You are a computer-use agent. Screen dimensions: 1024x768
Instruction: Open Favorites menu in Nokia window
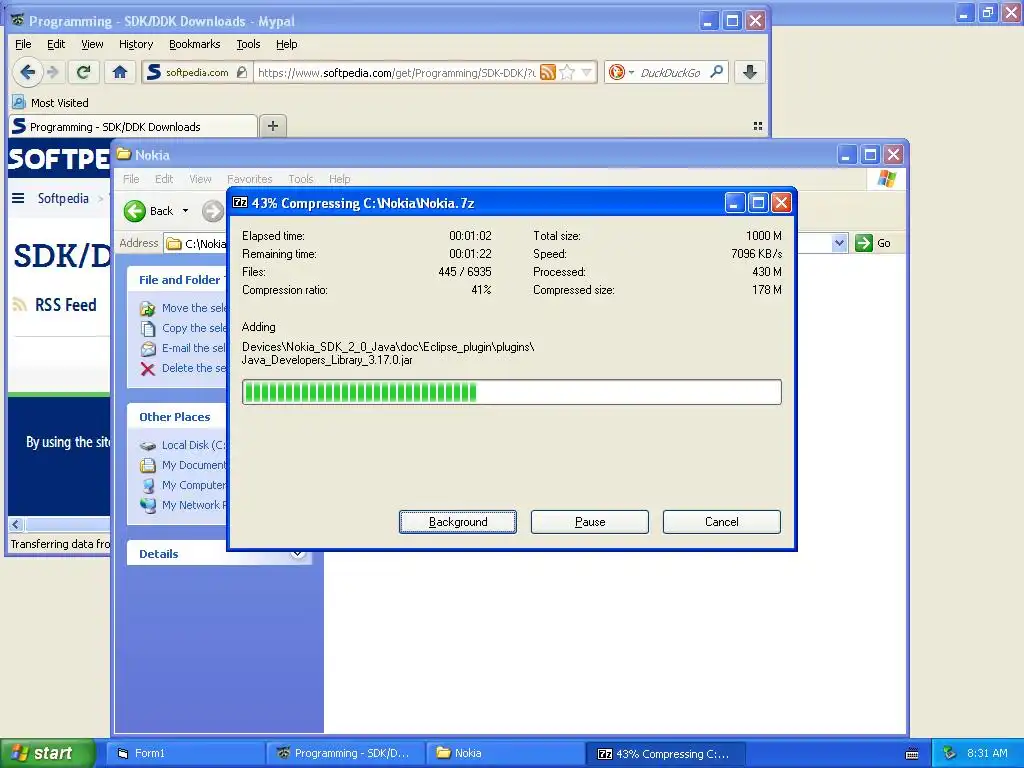tap(249, 179)
